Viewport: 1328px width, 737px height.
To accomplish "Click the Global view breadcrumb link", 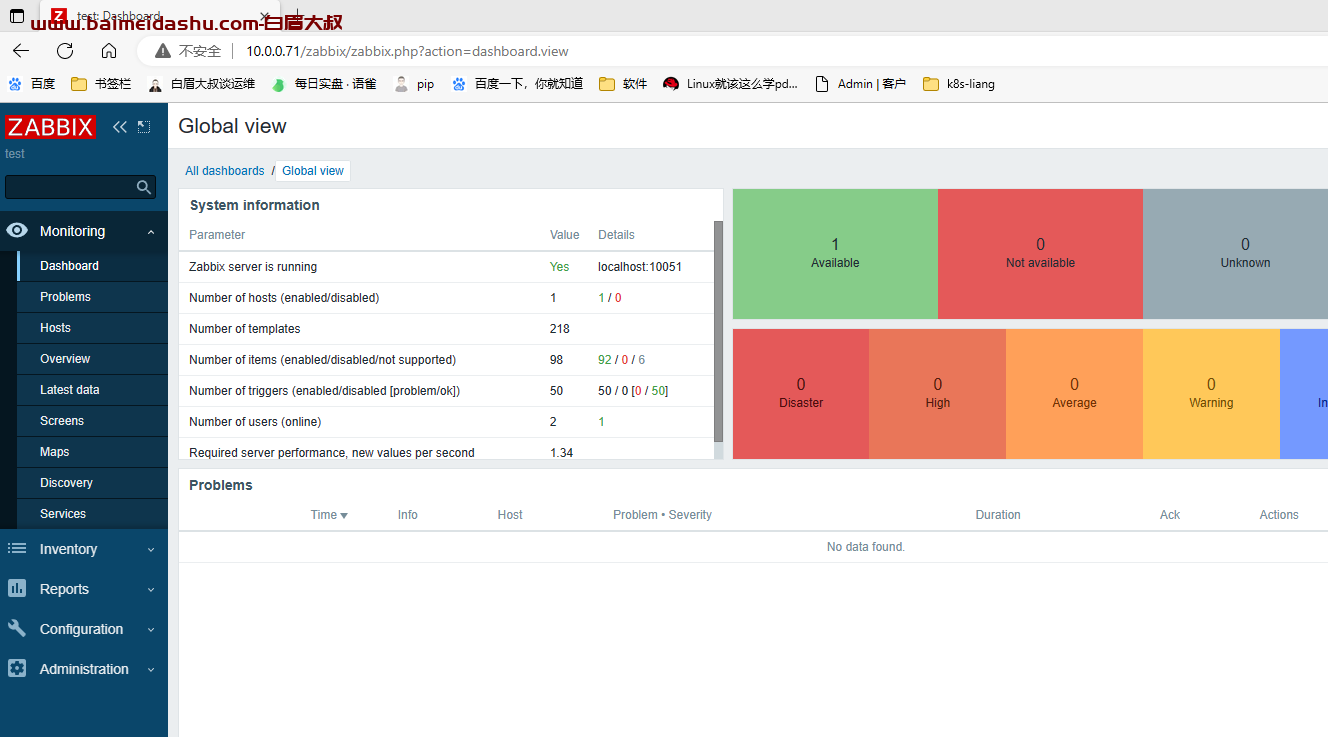I will (x=313, y=171).
